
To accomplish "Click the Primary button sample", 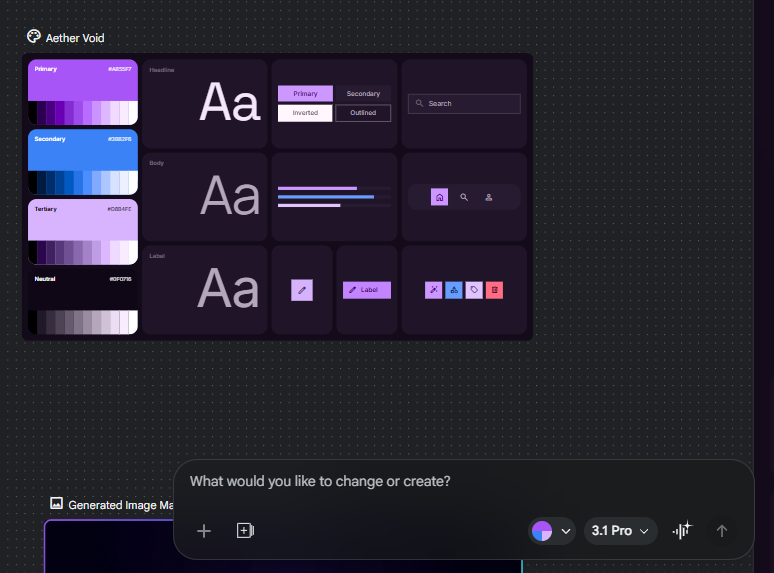I will [305, 94].
